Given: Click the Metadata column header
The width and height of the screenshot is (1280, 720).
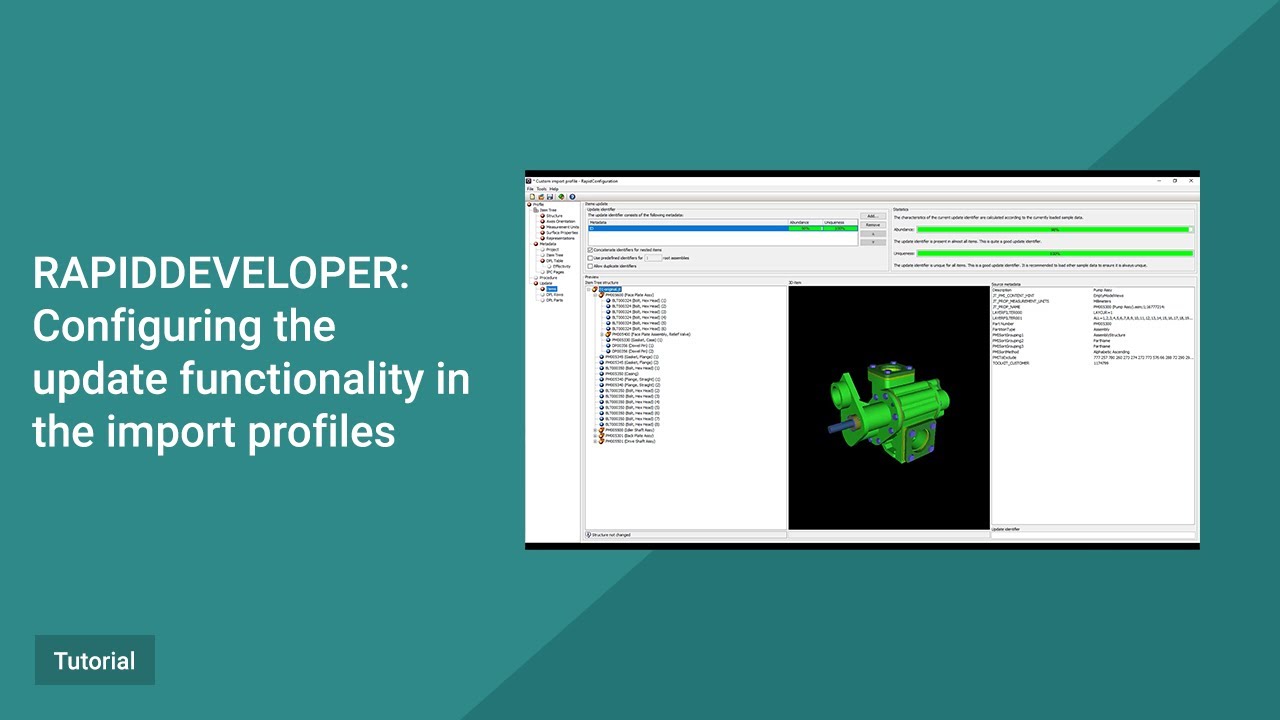Looking at the screenshot, I should [687, 222].
